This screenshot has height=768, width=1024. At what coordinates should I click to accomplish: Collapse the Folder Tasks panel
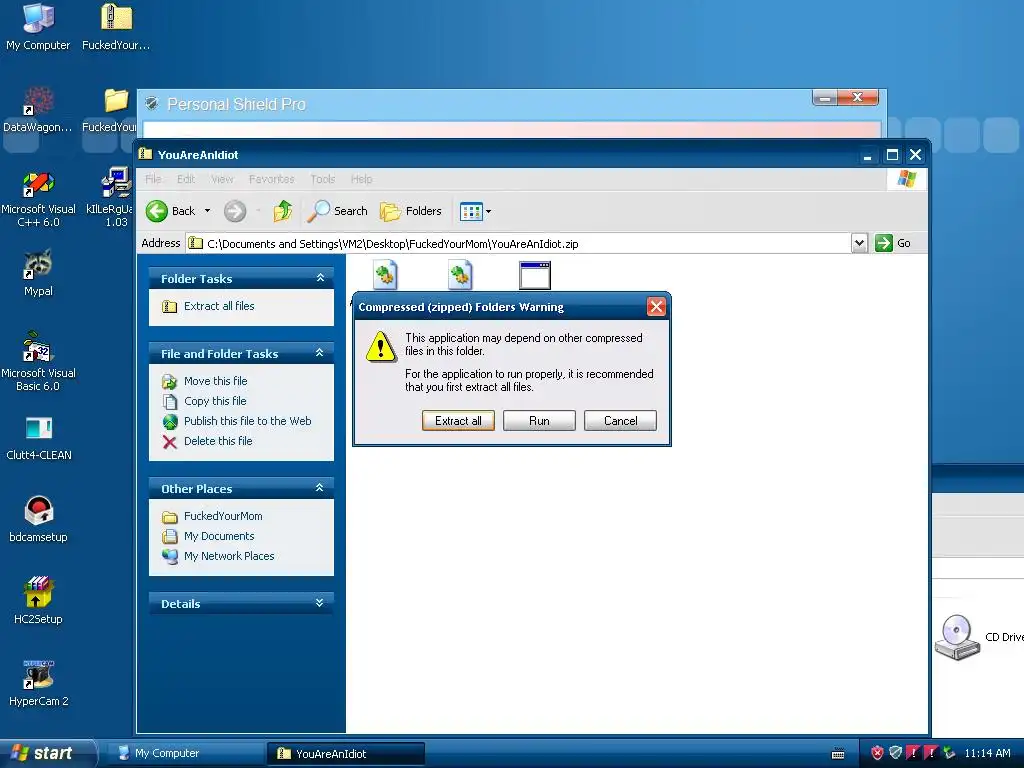pos(320,278)
